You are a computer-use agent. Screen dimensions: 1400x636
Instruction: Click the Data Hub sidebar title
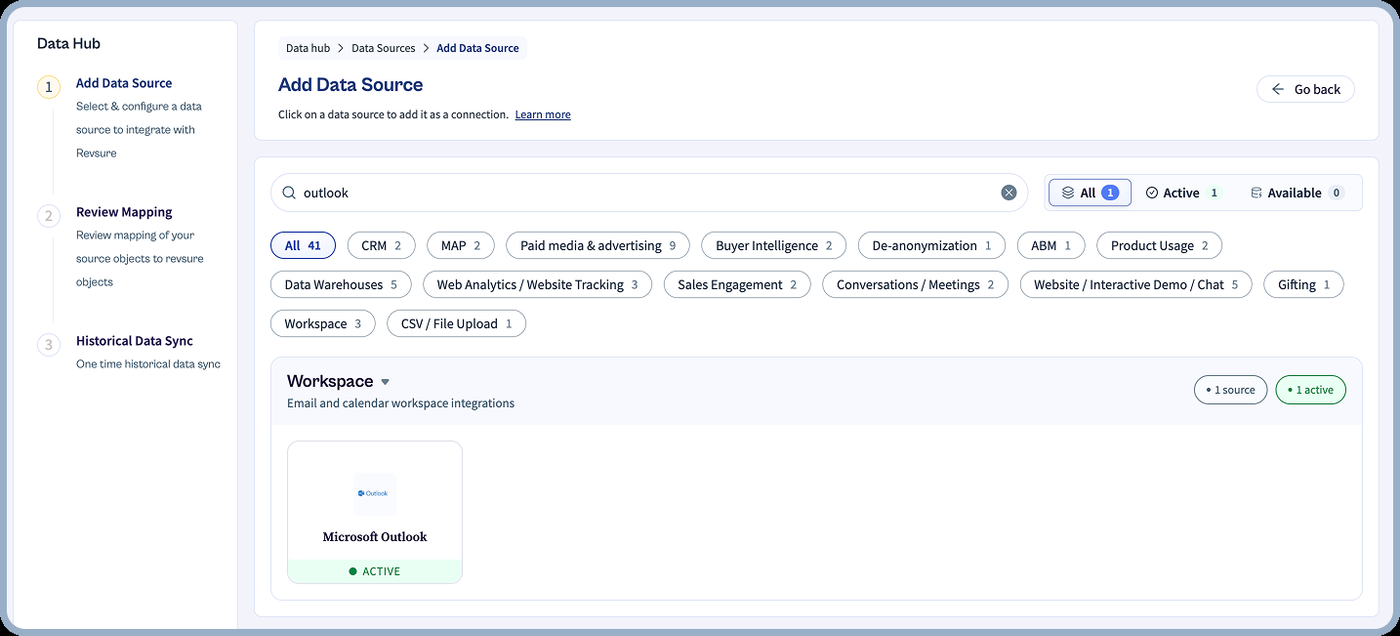69,43
